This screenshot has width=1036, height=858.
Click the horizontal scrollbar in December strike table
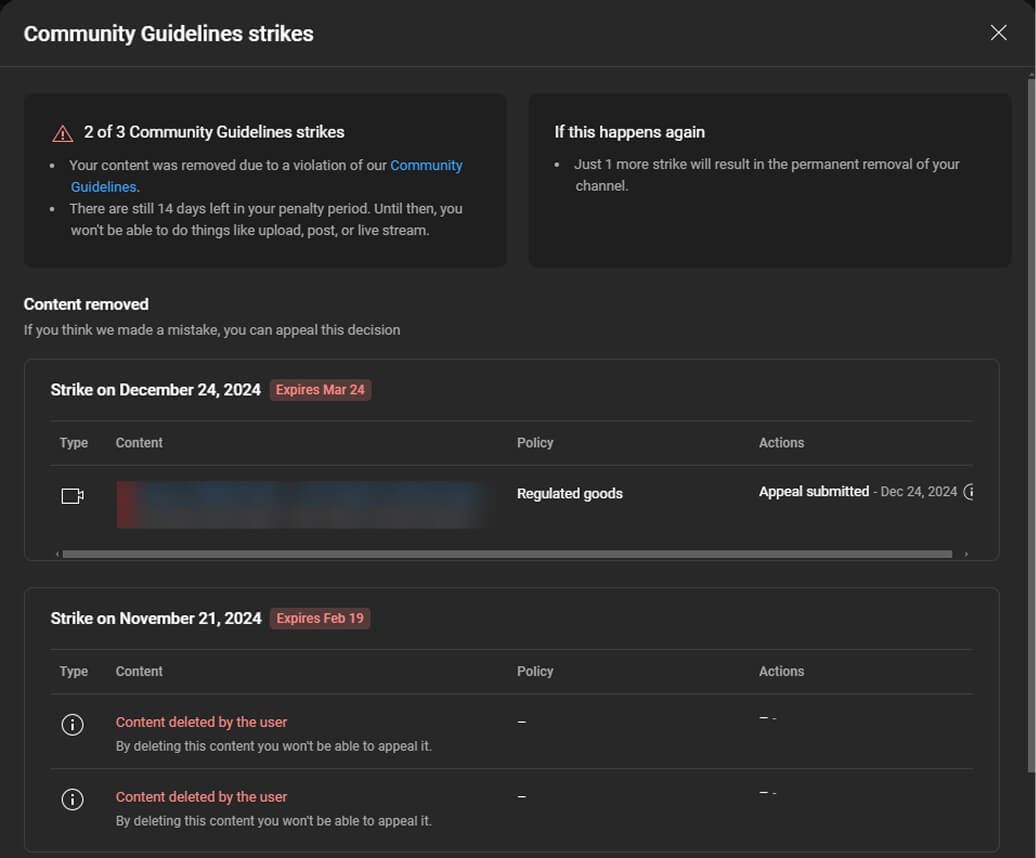[507, 554]
